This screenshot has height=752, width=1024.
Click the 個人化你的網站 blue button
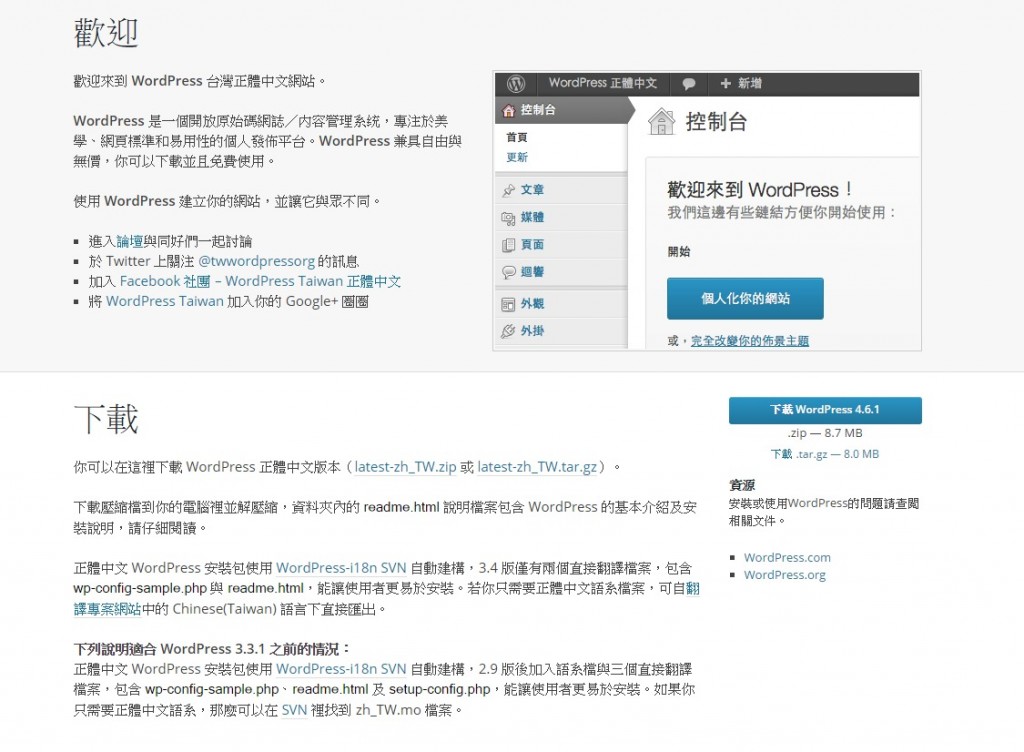745,298
